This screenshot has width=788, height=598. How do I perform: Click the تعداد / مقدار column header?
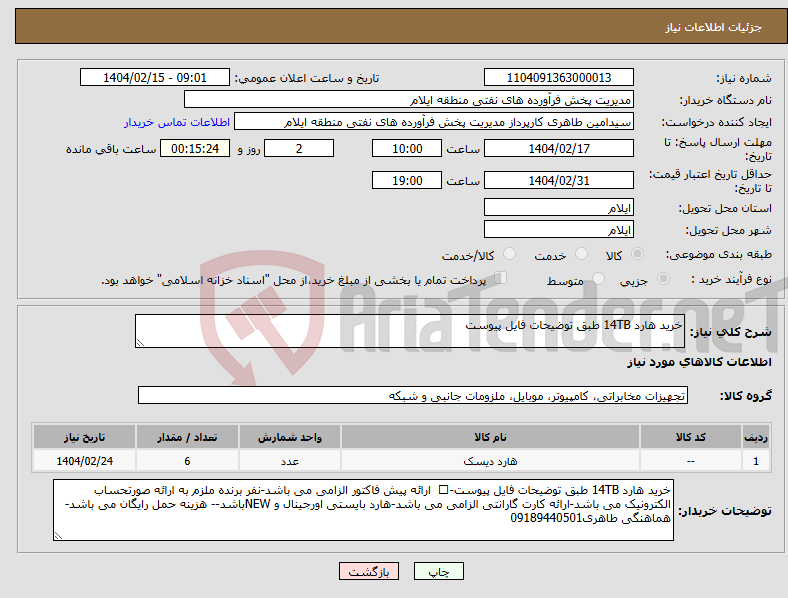coord(187,437)
